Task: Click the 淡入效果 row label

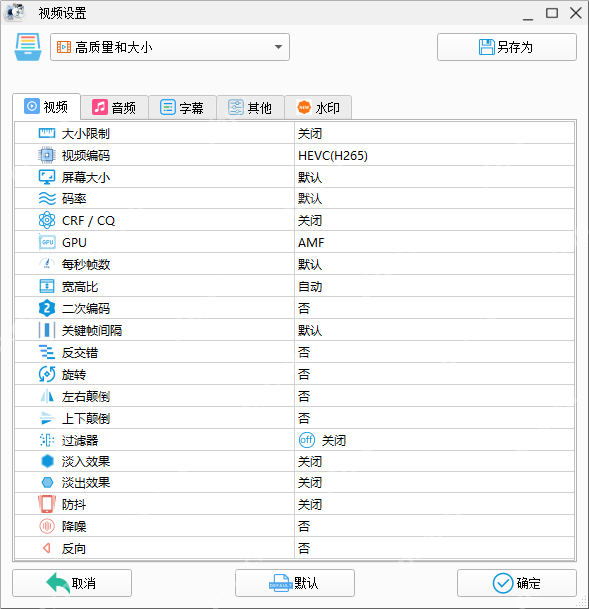Action: (x=86, y=461)
